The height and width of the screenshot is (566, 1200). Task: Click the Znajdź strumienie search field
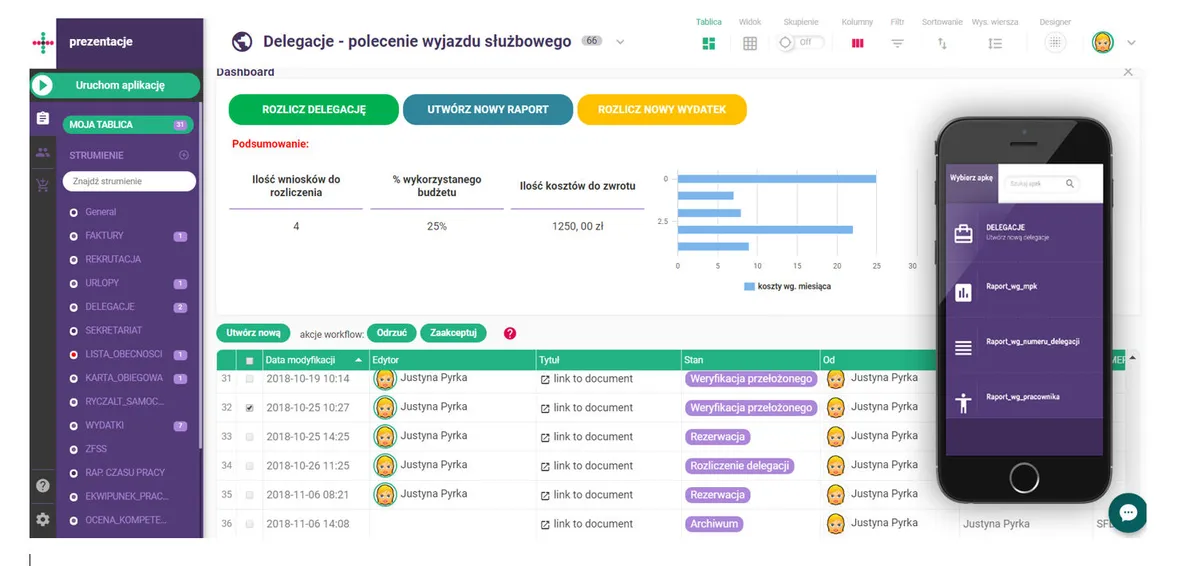click(x=129, y=181)
